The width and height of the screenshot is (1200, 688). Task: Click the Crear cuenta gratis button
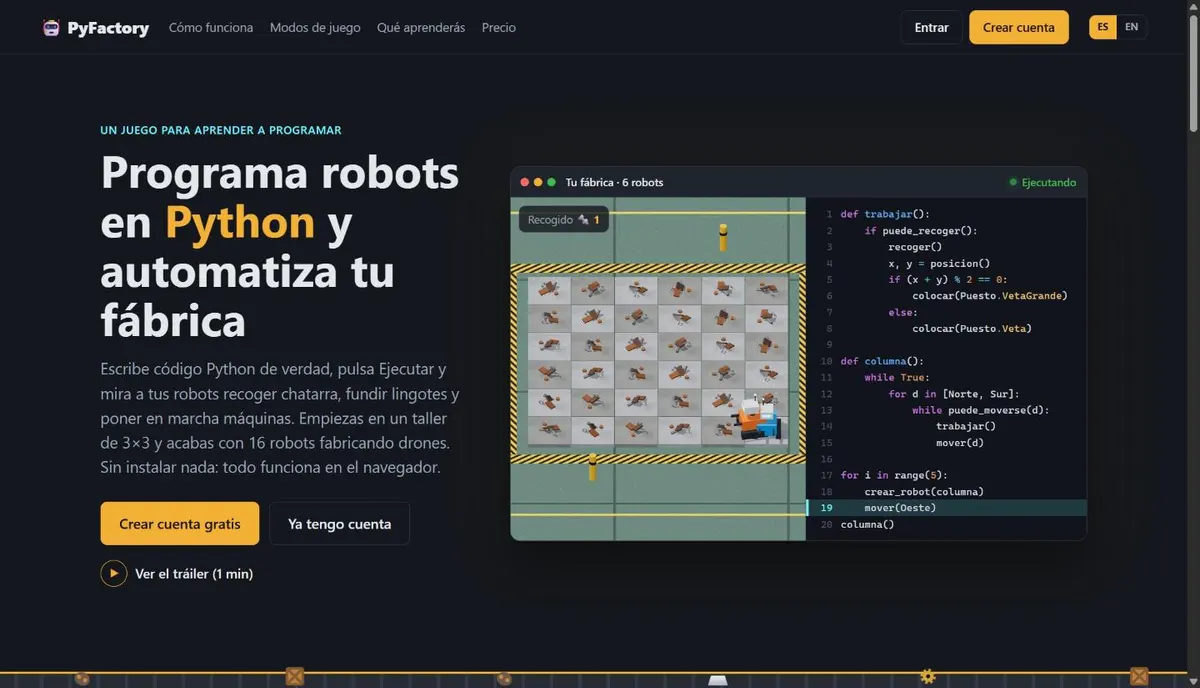(180, 524)
